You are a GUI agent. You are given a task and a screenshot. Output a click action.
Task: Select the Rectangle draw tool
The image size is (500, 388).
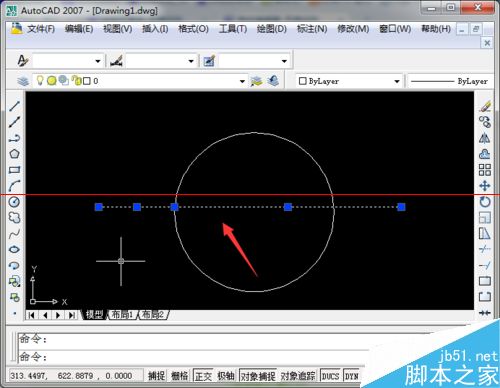tap(14, 170)
